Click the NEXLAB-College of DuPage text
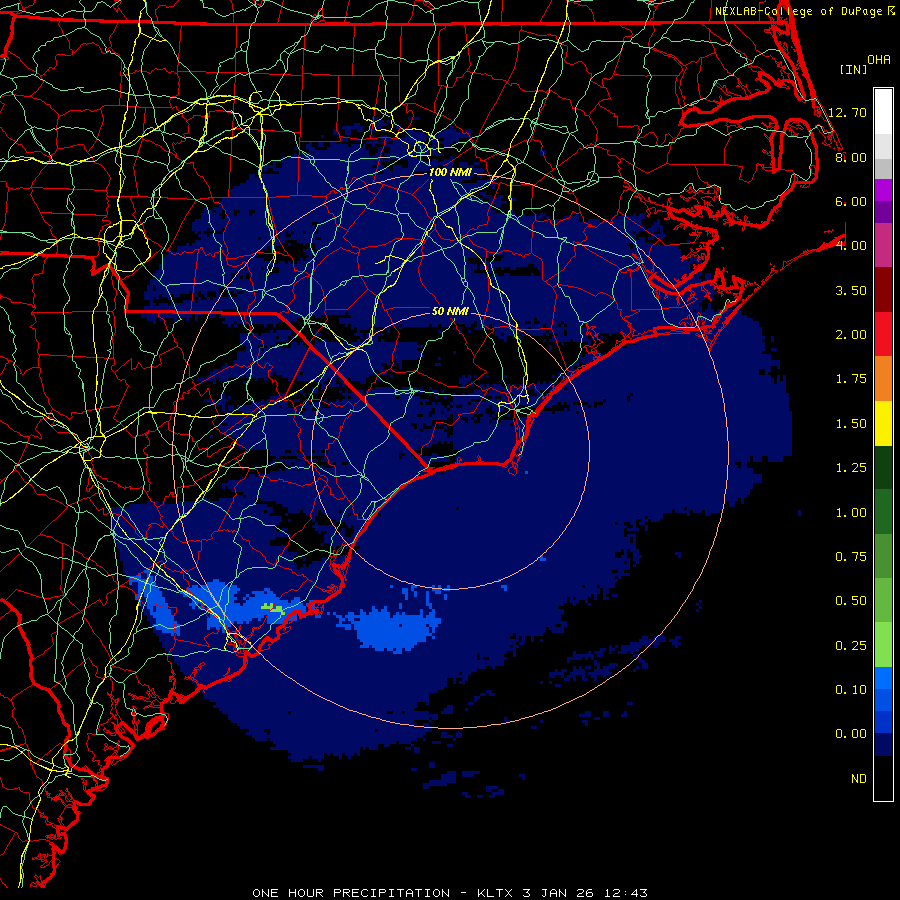The image size is (900, 900). 798,11
